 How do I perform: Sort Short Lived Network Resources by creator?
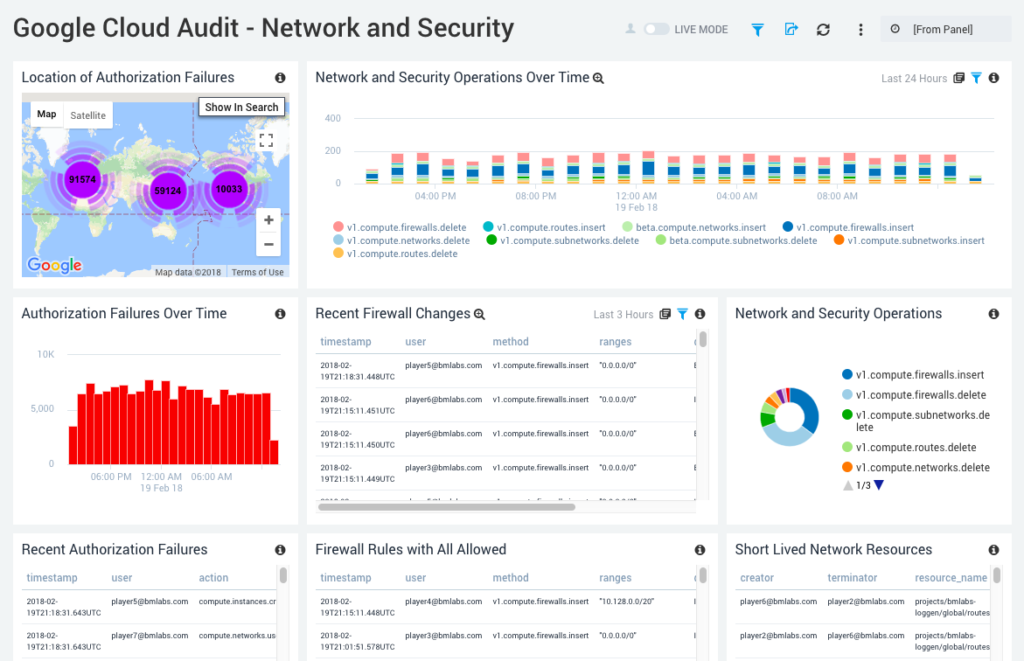pyautogui.click(x=757, y=578)
